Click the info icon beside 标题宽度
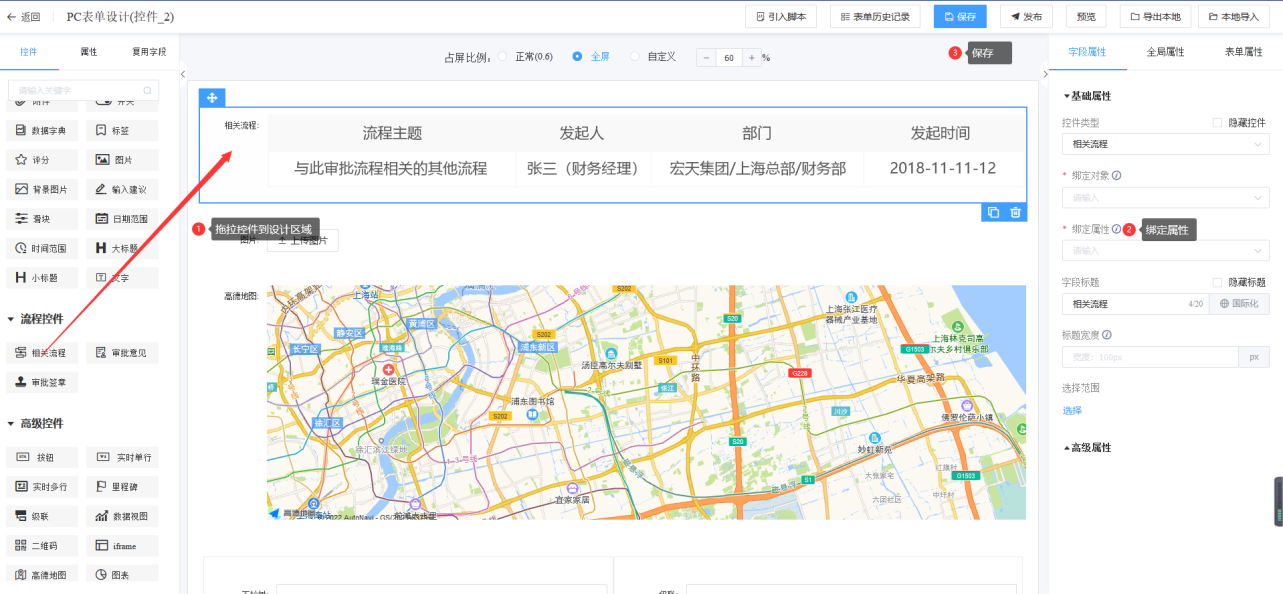1283x594 pixels. point(1107,335)
